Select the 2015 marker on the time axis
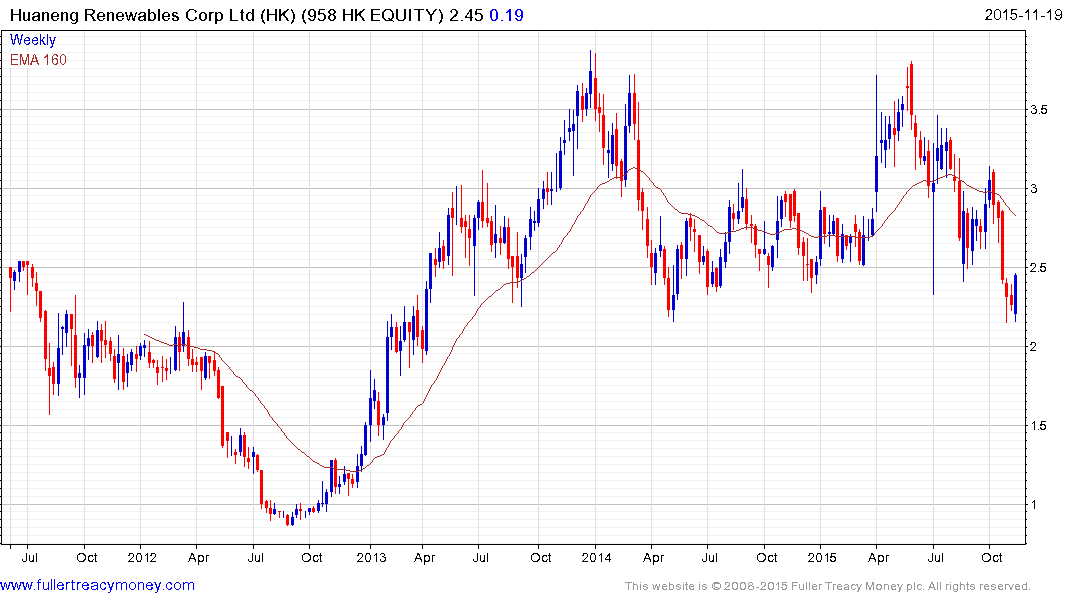The width and height of the screenshot is (1075, 600). tap(822, 556)
